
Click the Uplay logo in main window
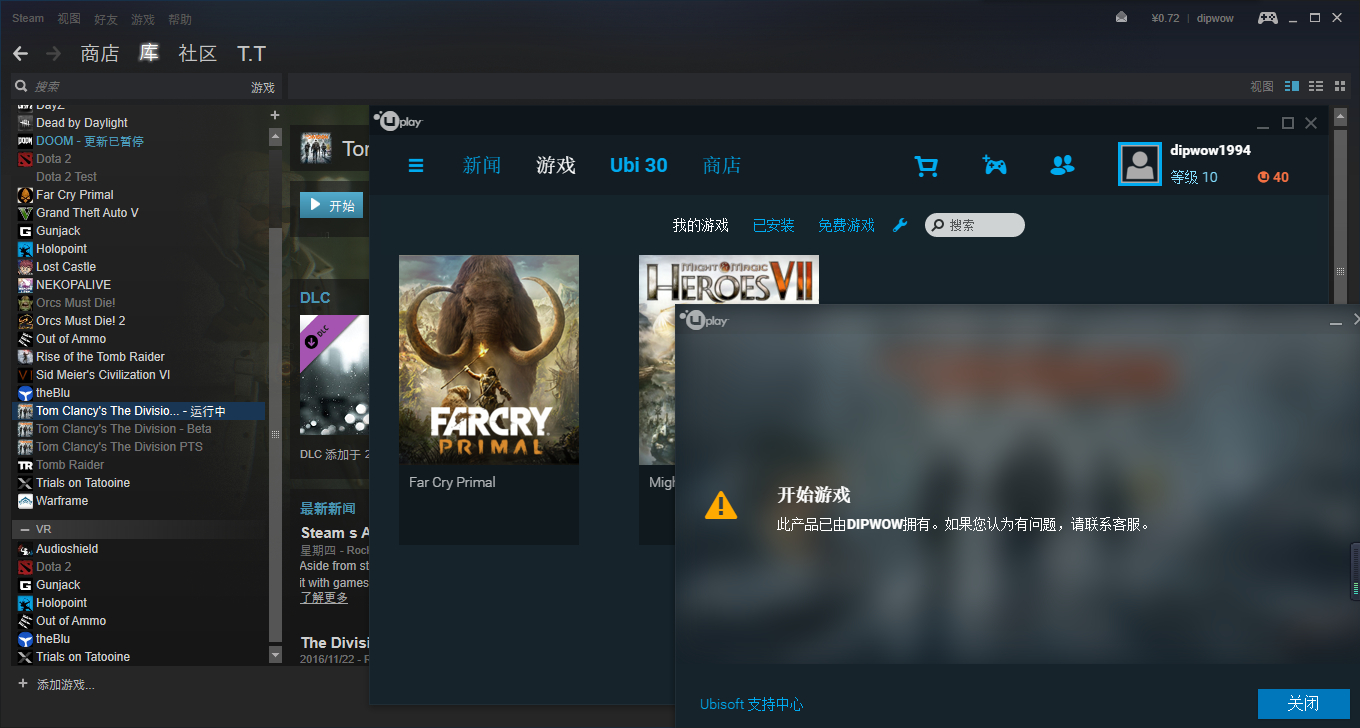[398, 121]
